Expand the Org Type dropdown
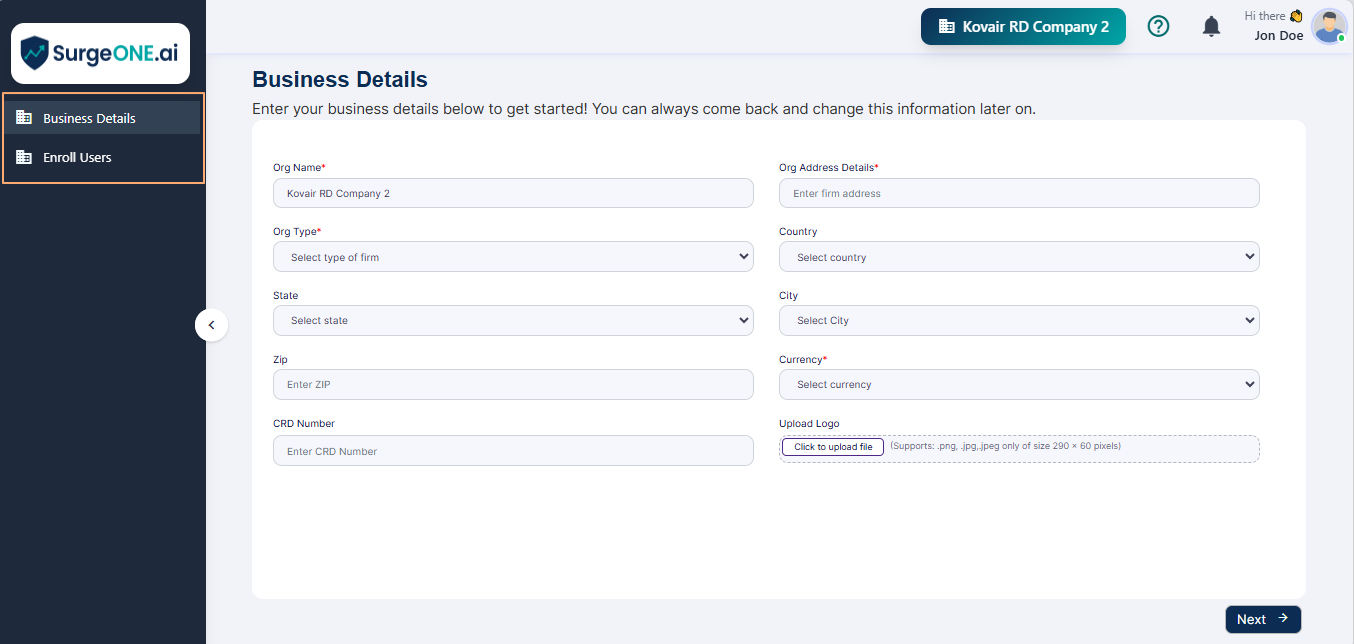1354x644 pixels. pyautogui.click(x=513, y=257)
